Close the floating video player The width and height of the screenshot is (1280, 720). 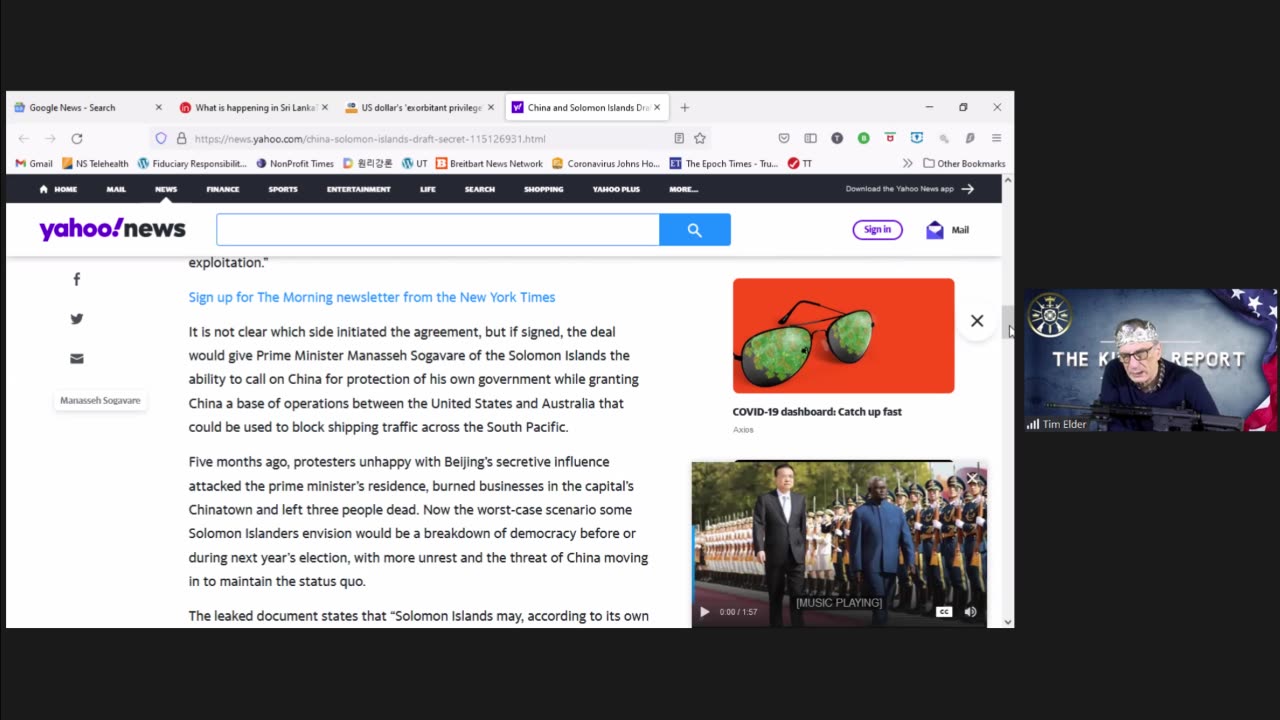[972, 478]
